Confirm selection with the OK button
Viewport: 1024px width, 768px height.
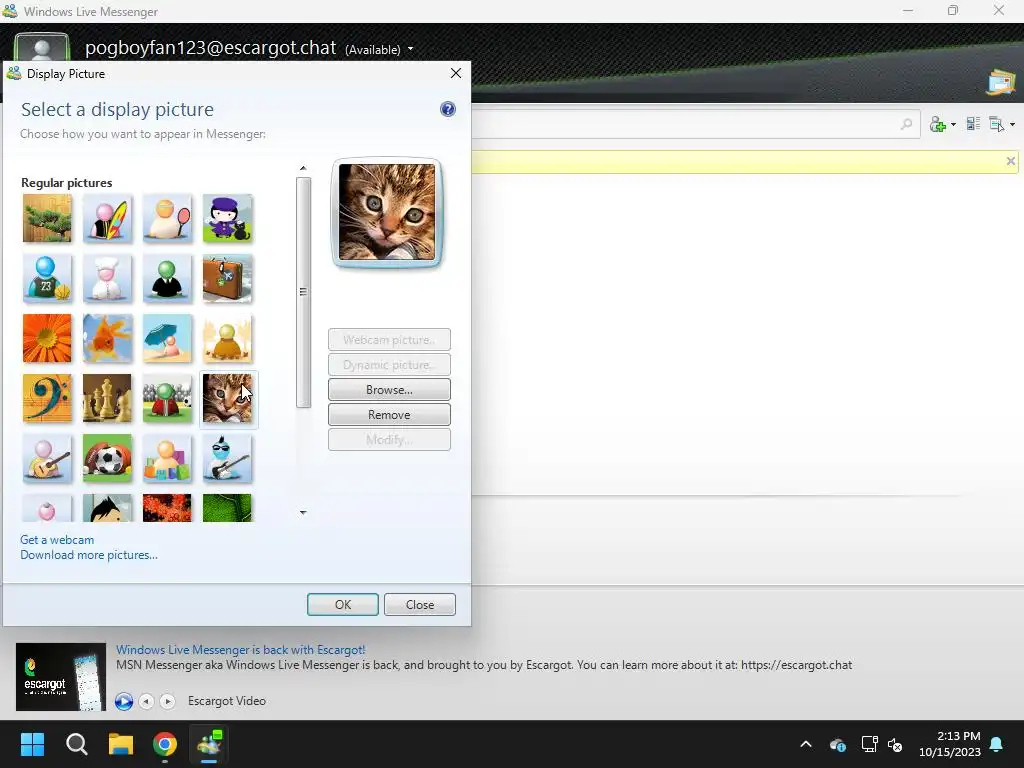[343, 605]
